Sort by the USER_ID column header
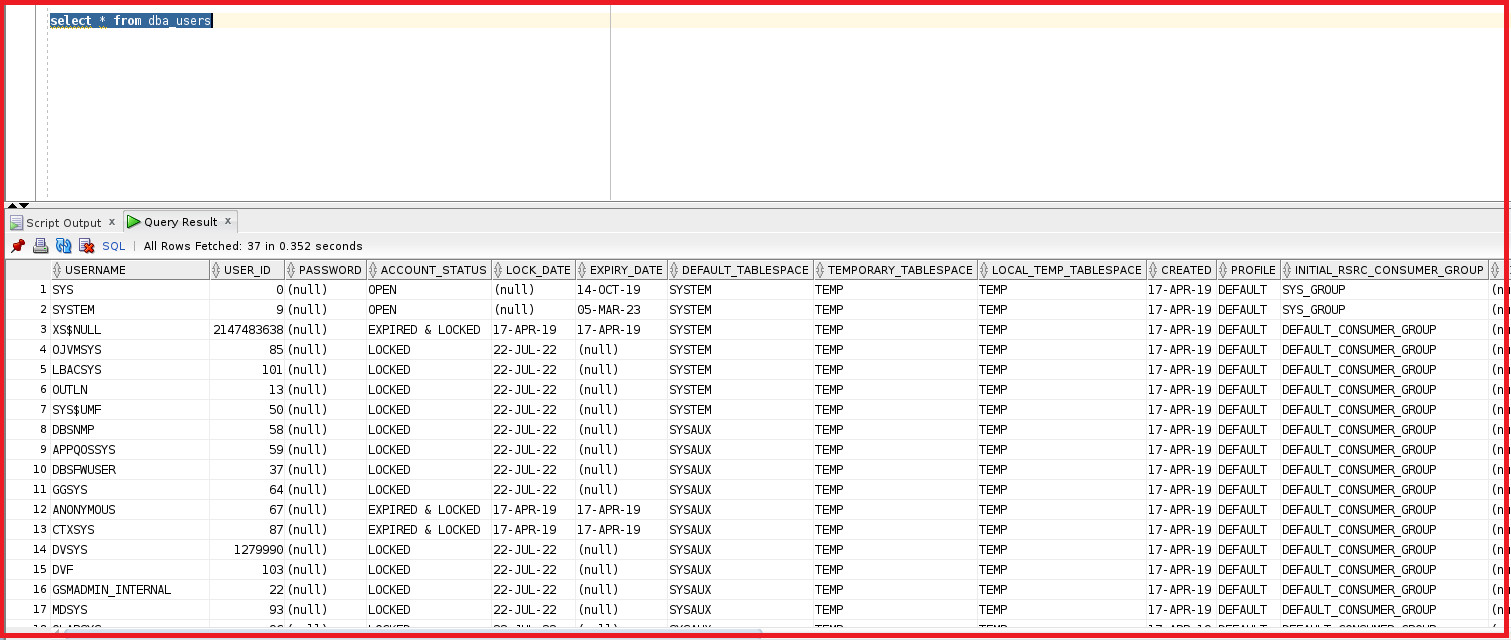Image resolution: width=1511 pixels, height=640 pixels. point(247,270)
